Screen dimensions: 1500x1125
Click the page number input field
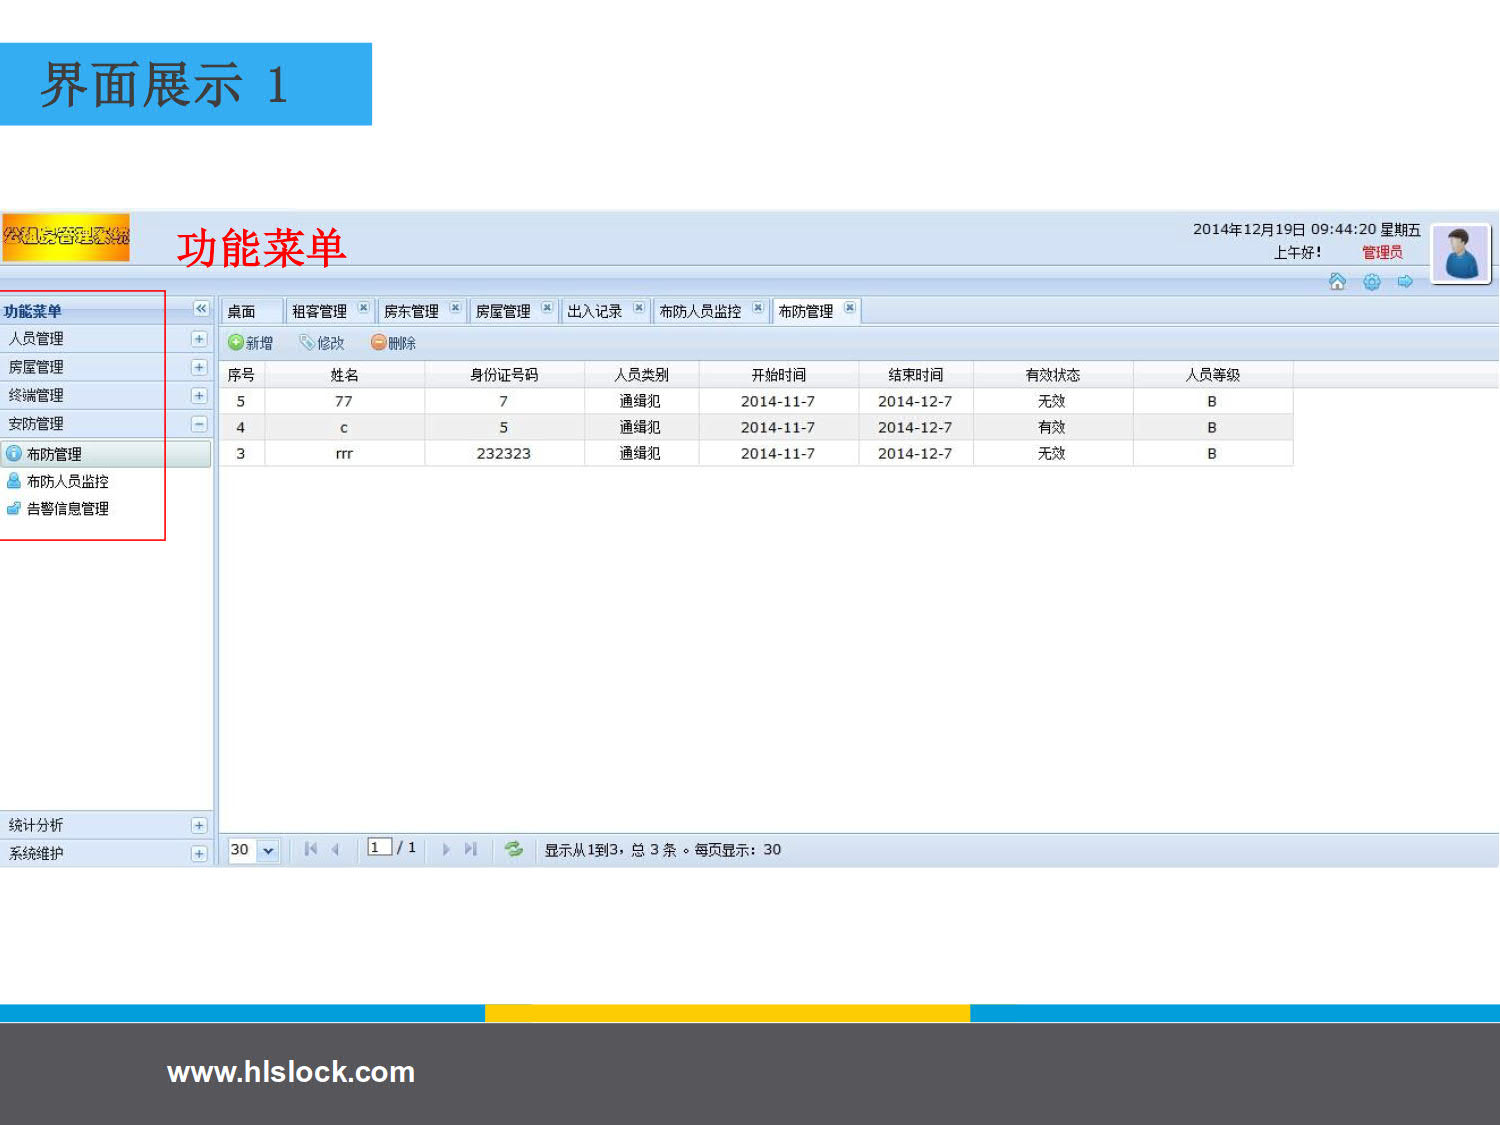tap(379, 847)
